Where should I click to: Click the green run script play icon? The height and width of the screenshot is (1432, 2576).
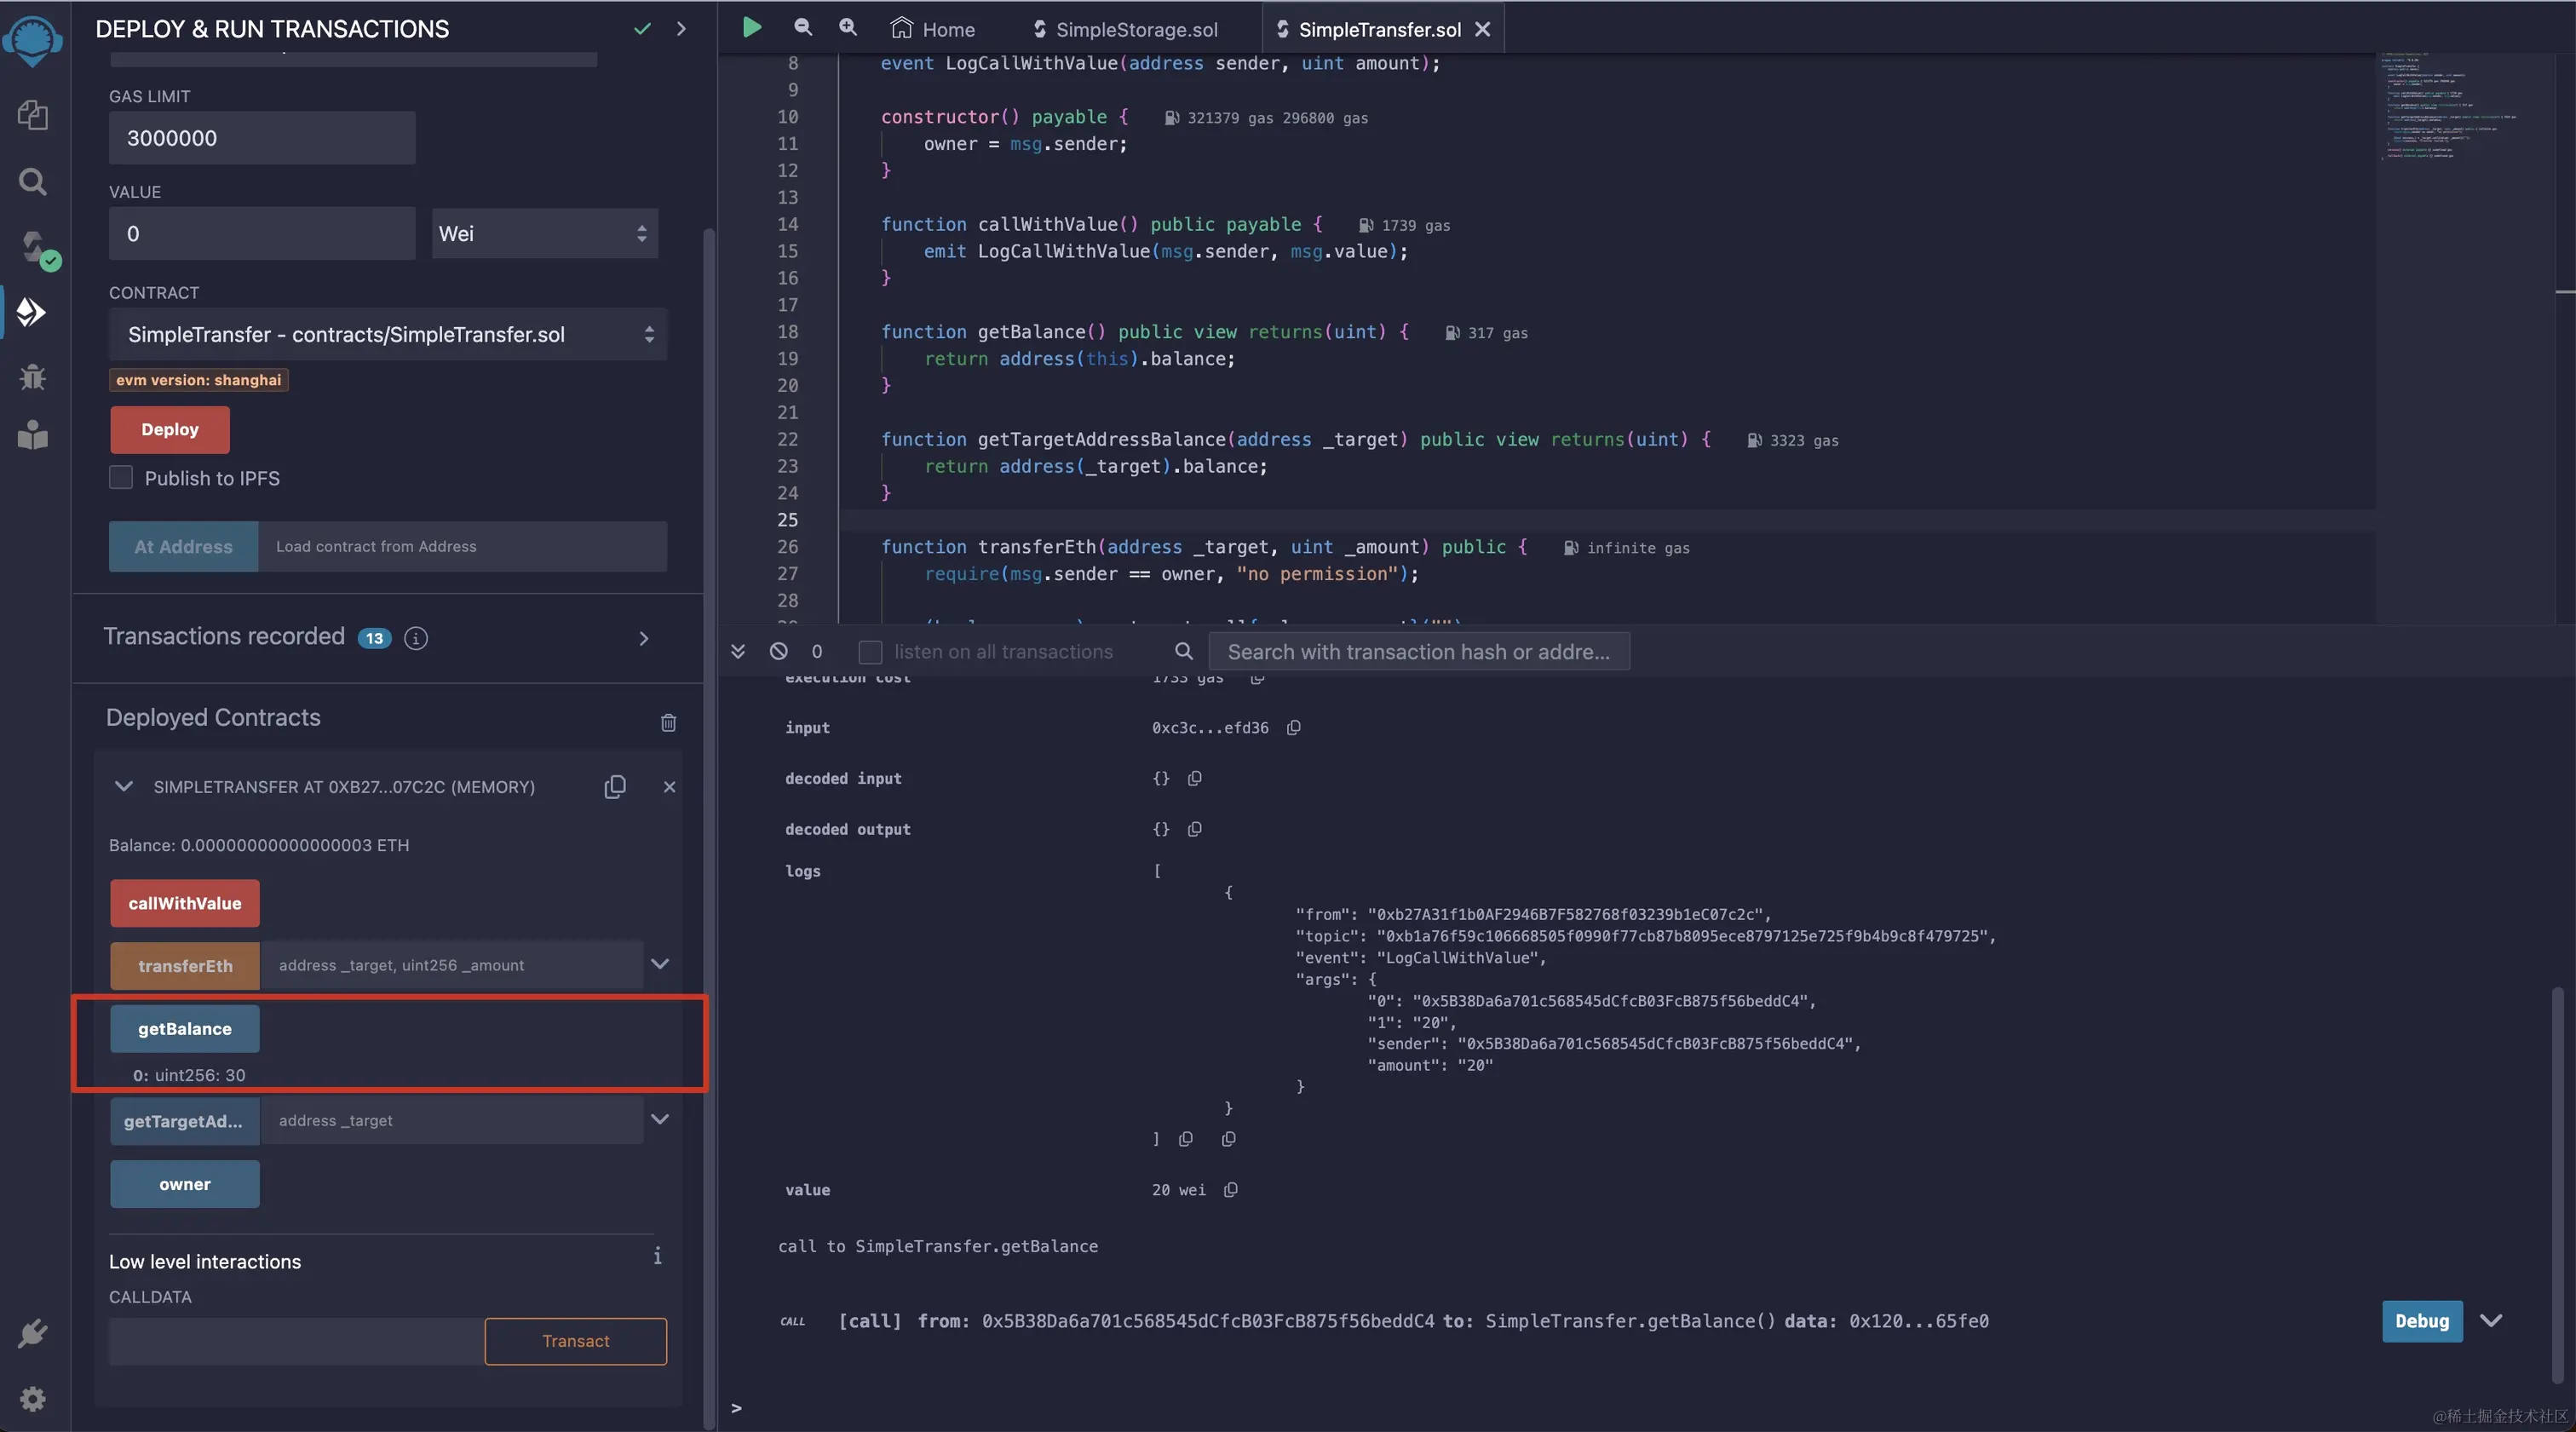(x=752, y=28)
